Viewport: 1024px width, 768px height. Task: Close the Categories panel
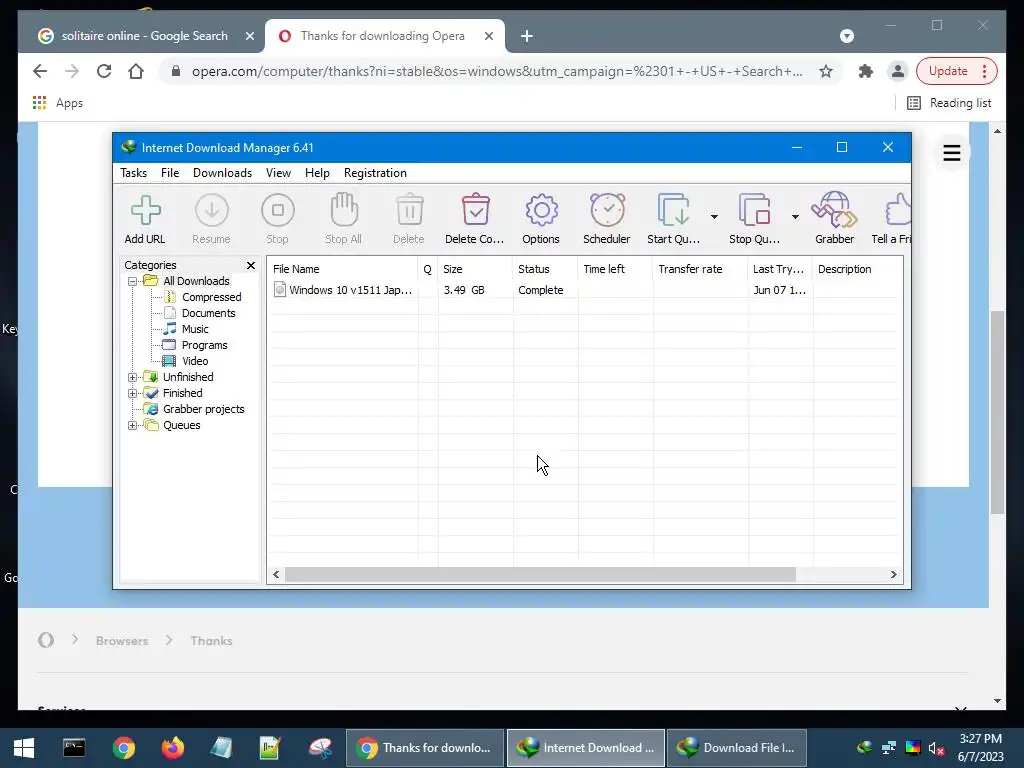pos(251,265)
